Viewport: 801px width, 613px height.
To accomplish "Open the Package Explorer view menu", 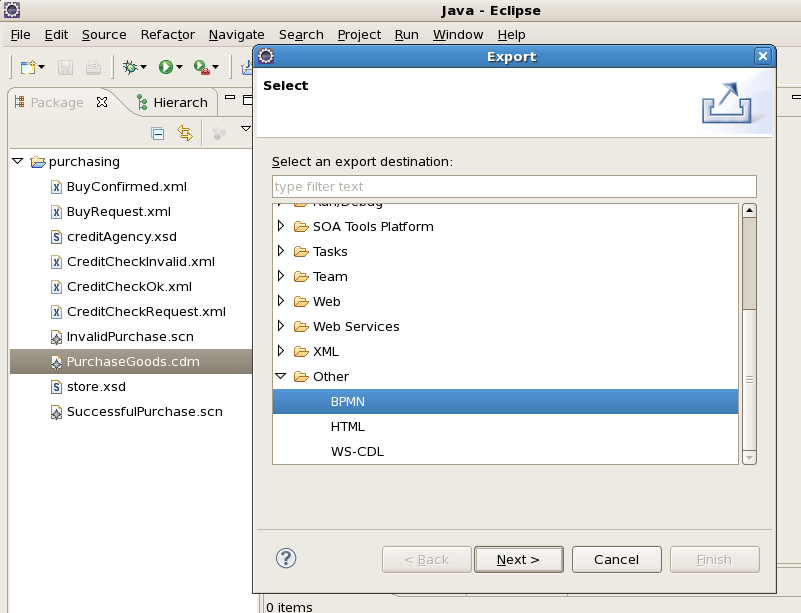I will 246,128.
